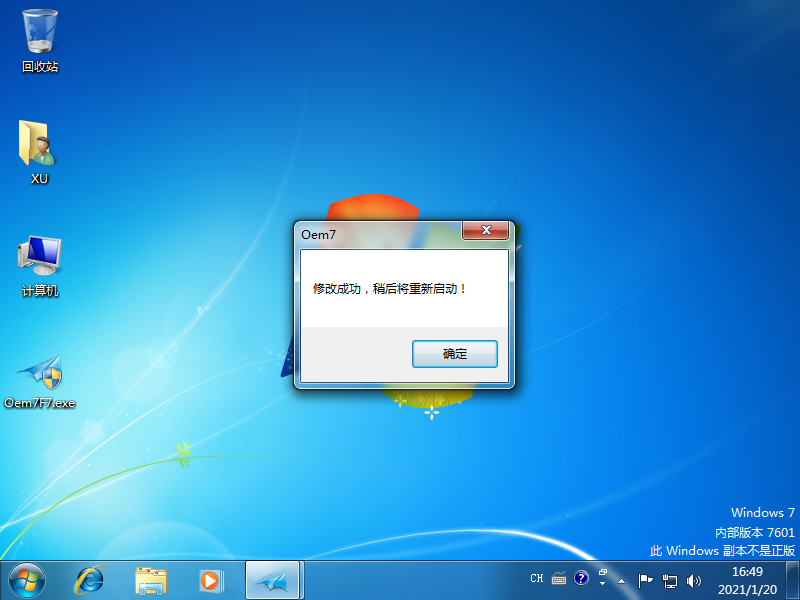
Task: Open the language bar options dropdown arrow
Action: [x=602, y=583]
